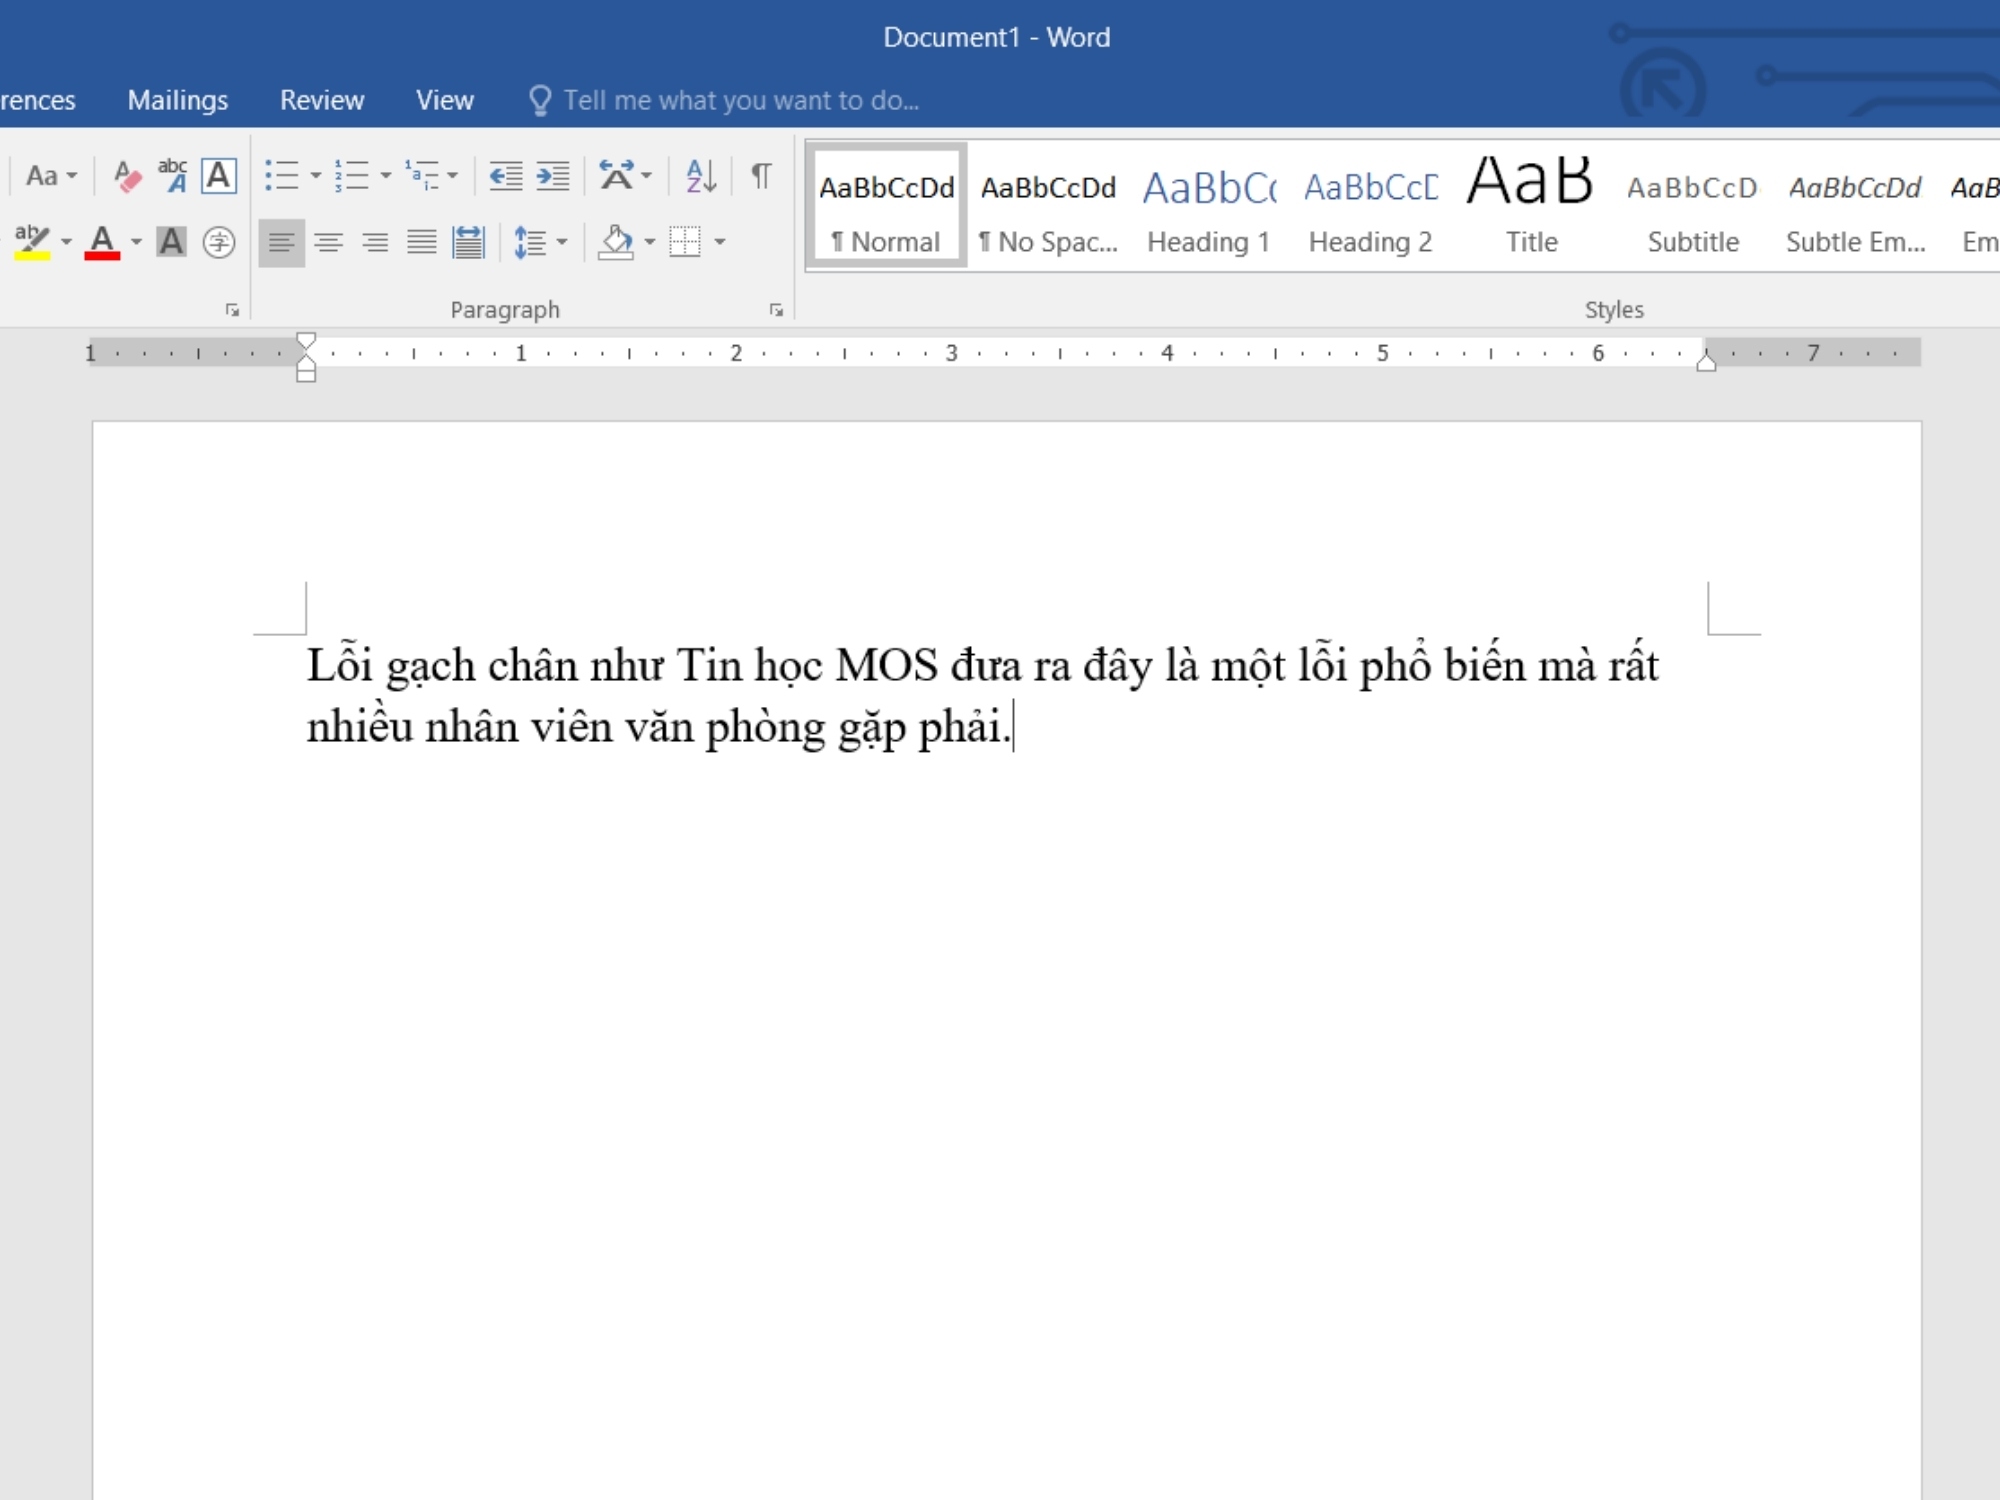Toggle Character Shading on text
The image size is (2000, 1500).
coord(171,242)
